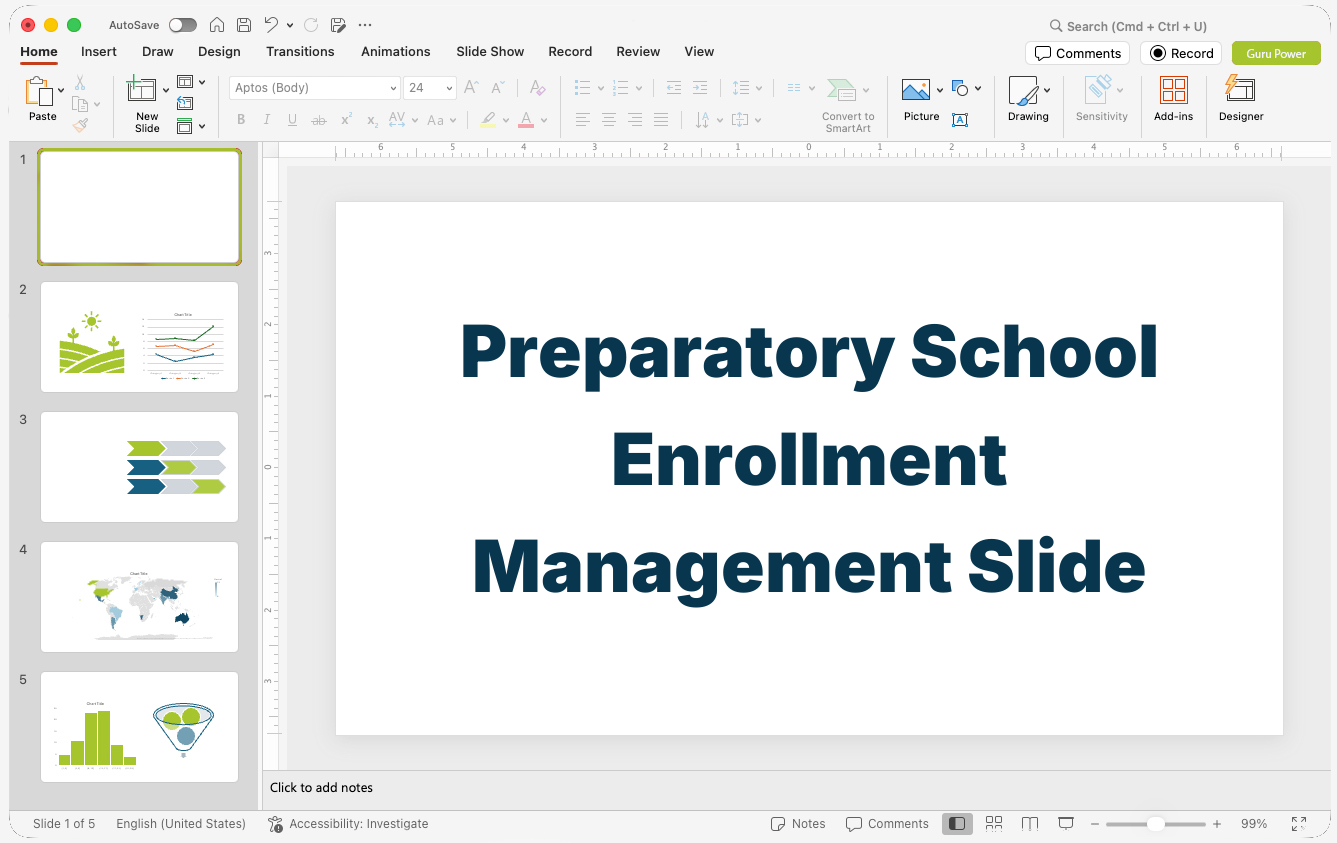The width and height of the screenshot is (1337, 843).
Task: Open the Slide Show tab
Action: tap(490, 51)
